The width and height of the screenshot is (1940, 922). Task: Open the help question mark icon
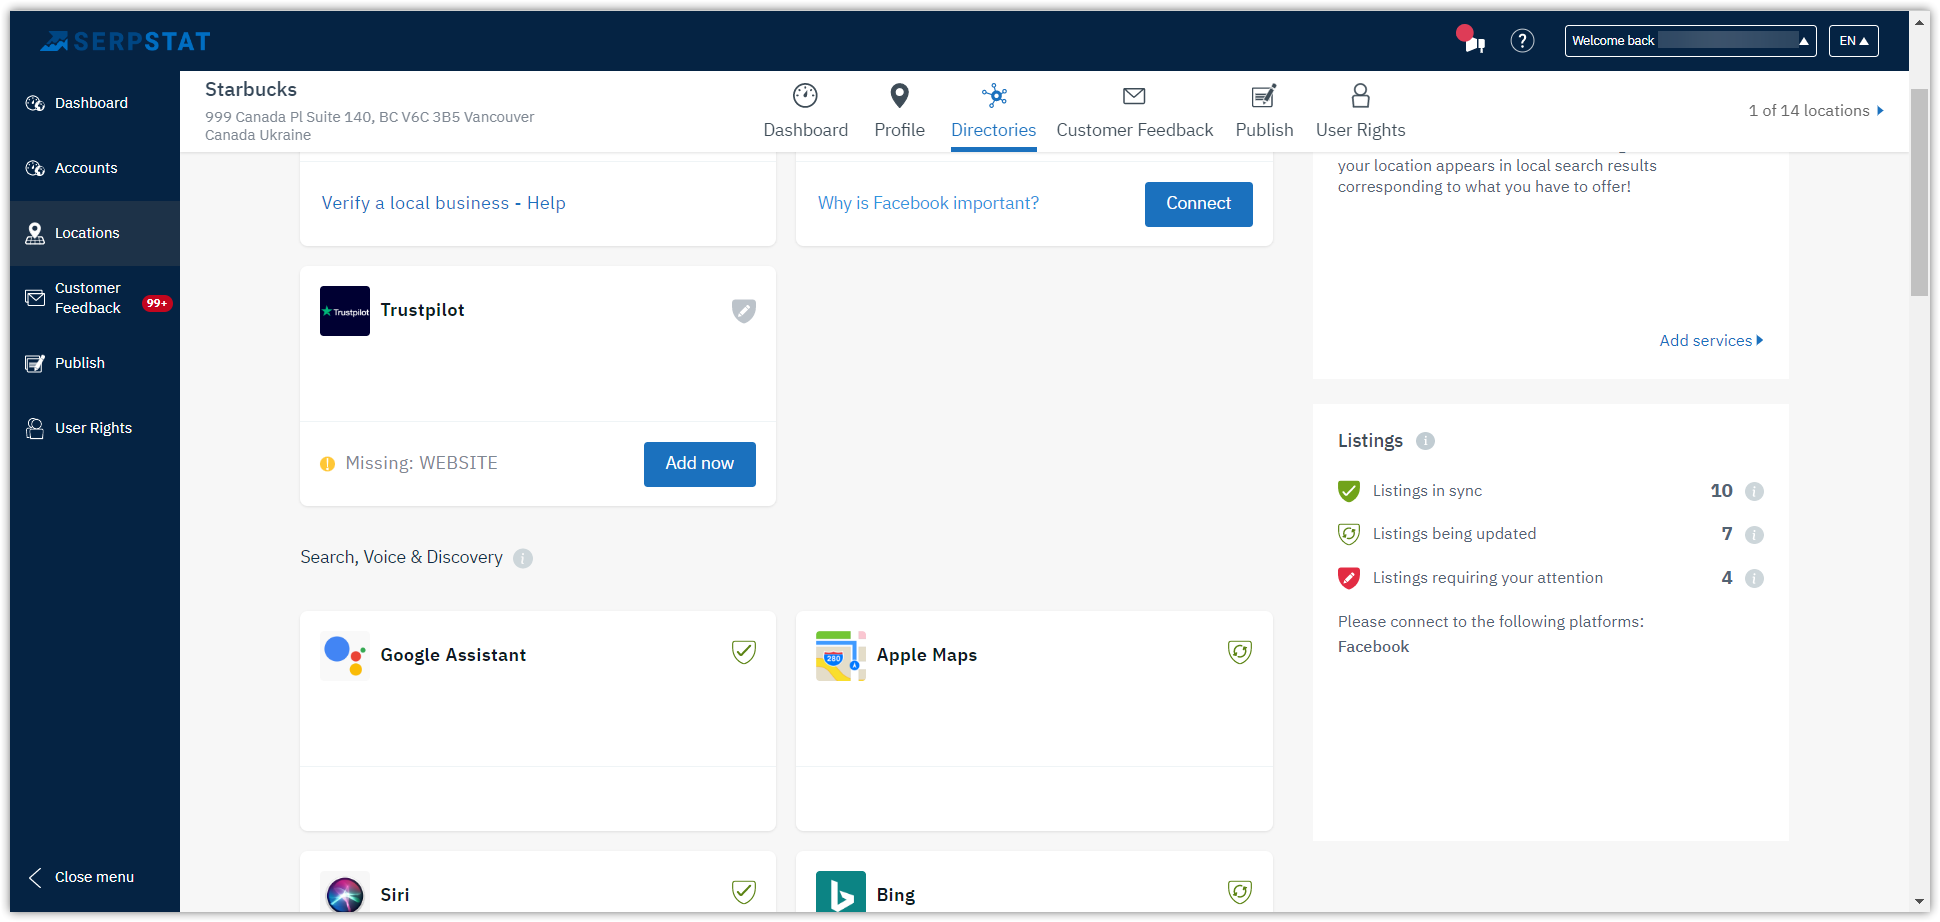point(1522,41)
